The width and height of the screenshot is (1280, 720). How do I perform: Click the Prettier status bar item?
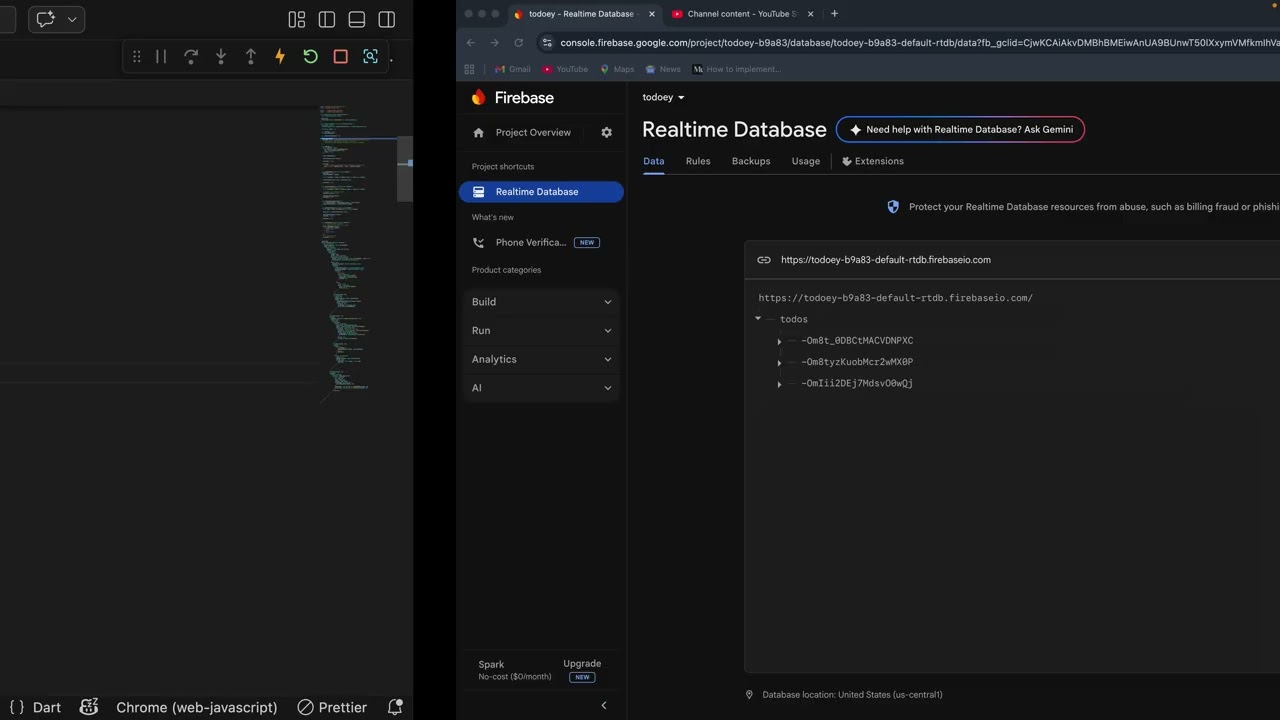tap(332, 707)
